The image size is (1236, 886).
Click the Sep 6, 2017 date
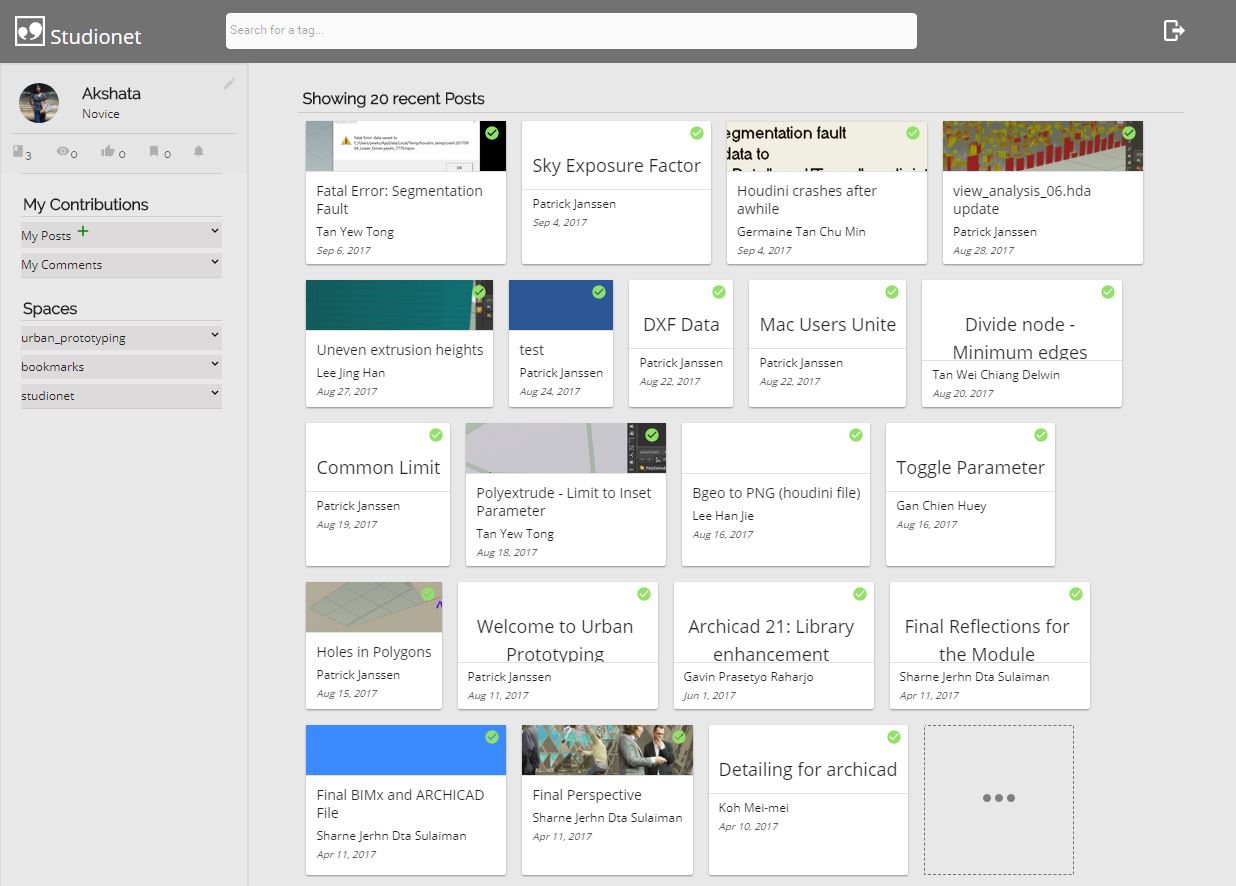[x=344, y=251]
